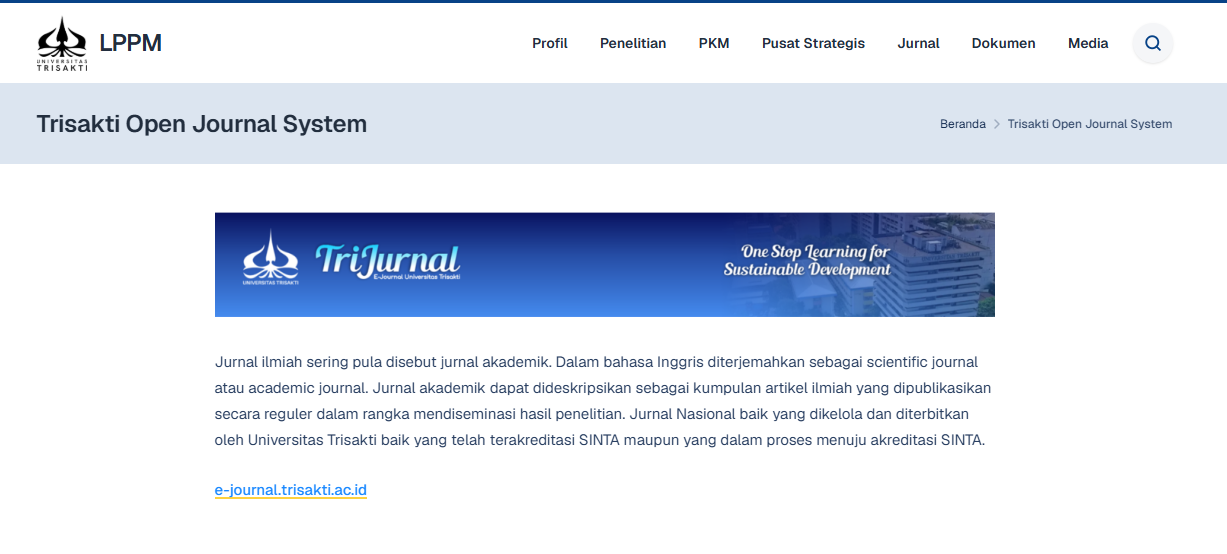Open the Media menu
The image size is (1227, 554).
click(x=1088, y=43)
